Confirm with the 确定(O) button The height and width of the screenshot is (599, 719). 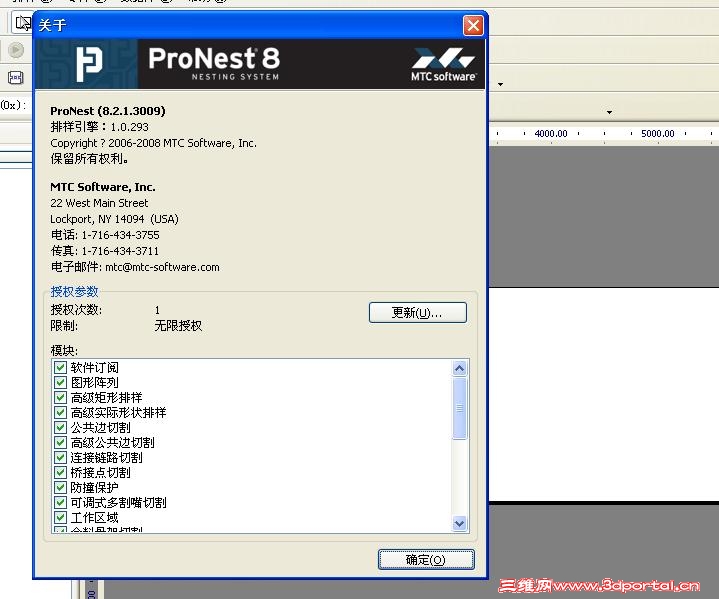(426, 560)
